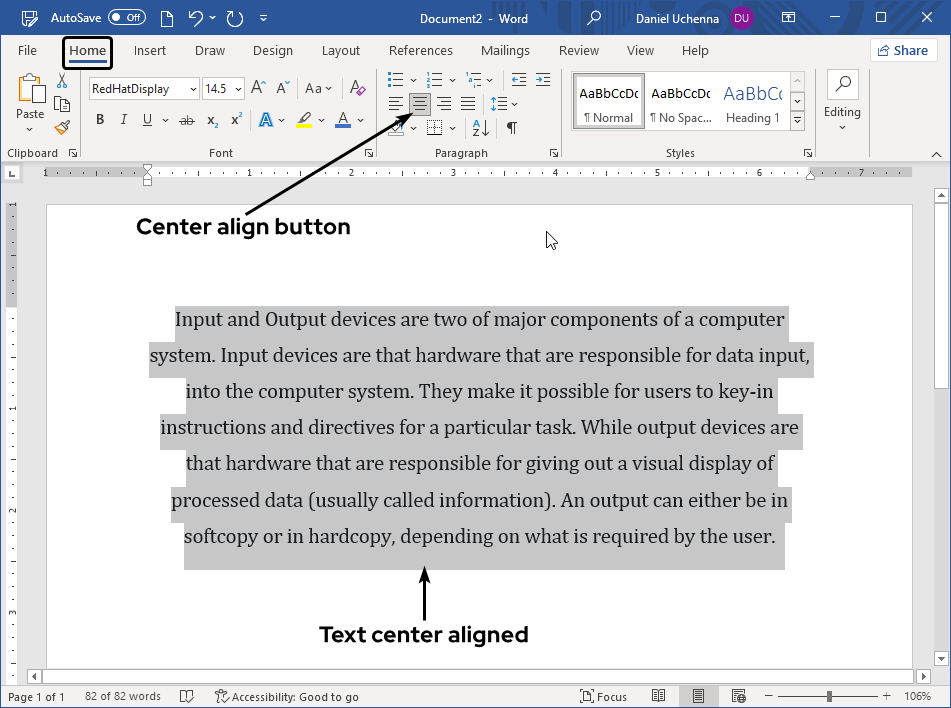
Task: Click the strikethrough icon
Action: point(186,119)
